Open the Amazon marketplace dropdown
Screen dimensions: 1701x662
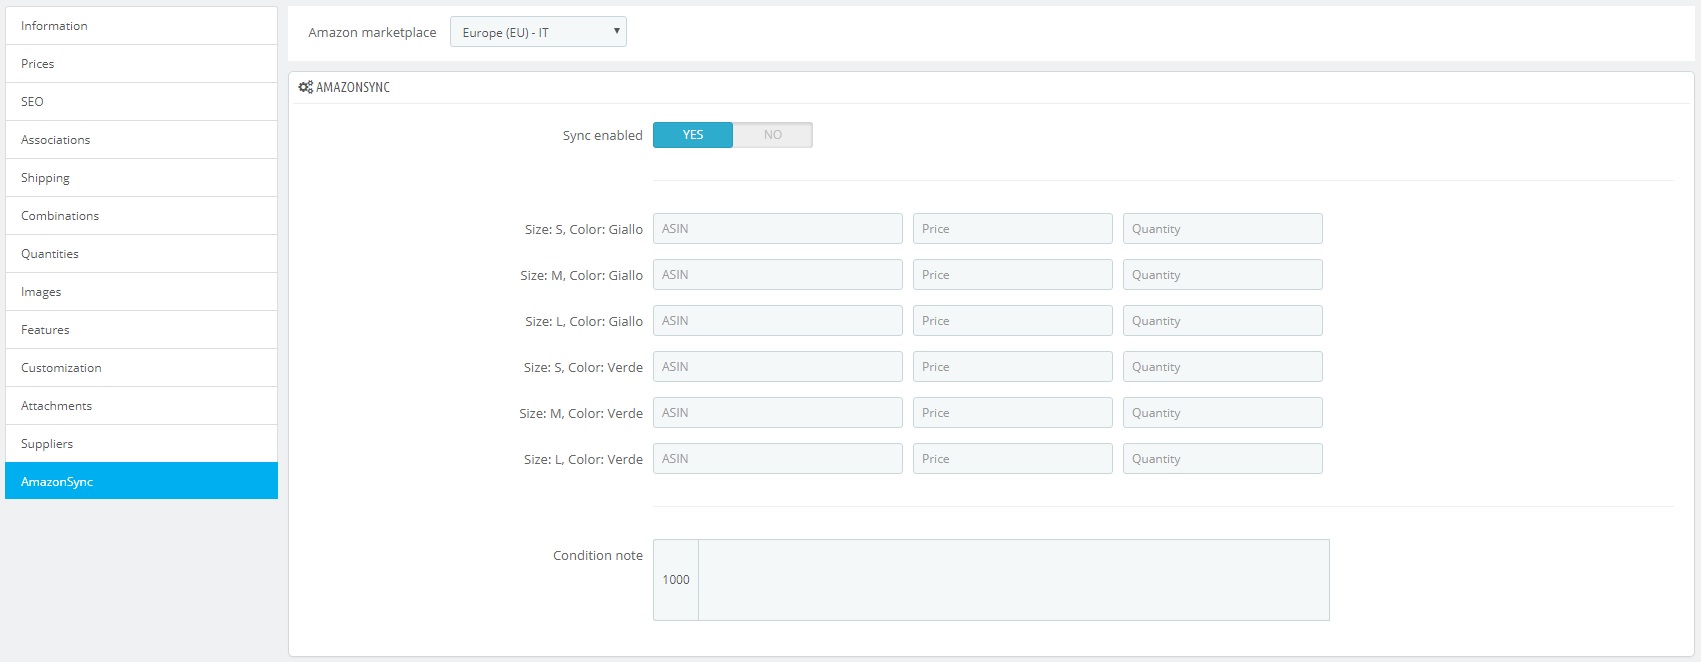pos(538,32)
